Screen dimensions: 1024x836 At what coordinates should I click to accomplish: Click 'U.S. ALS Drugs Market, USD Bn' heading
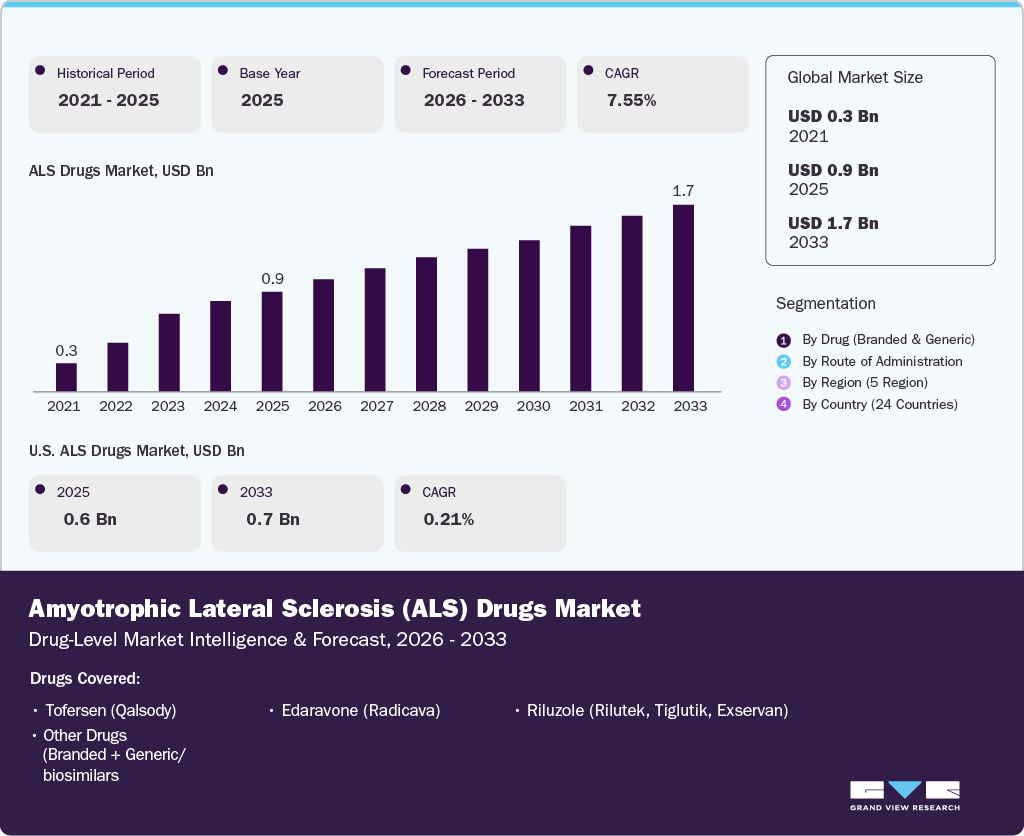click(x=136, y=451)
